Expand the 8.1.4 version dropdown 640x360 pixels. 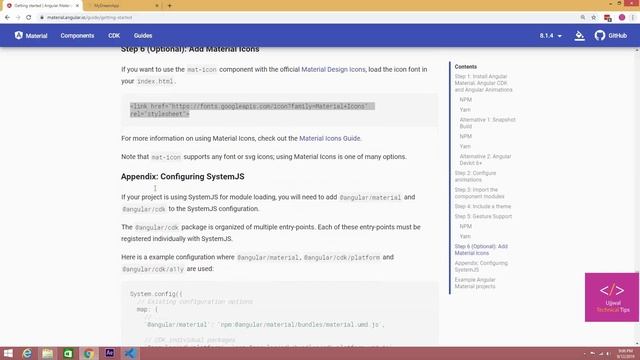550,36
